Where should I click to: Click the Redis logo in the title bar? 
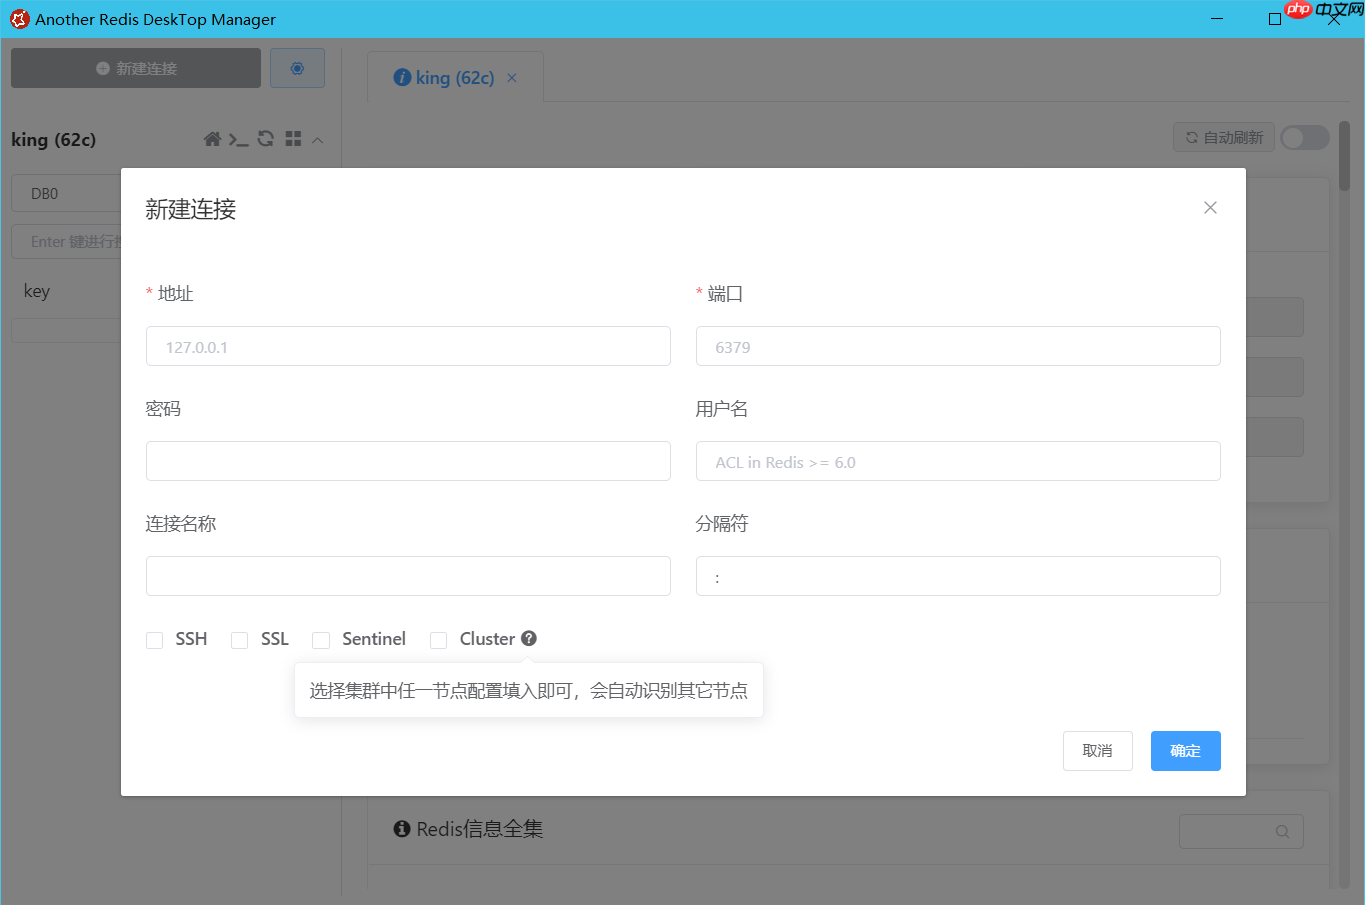click(x=19, y=18)
